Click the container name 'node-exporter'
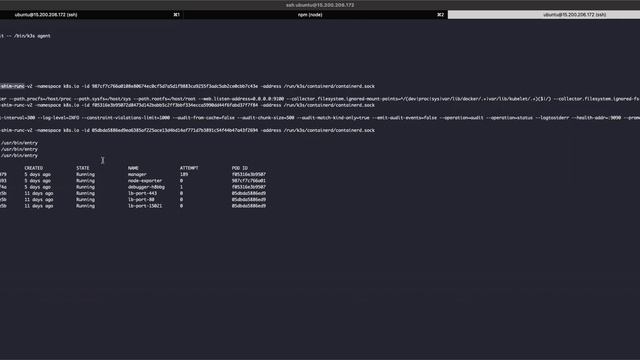640x360 pixels. point(145,181)
